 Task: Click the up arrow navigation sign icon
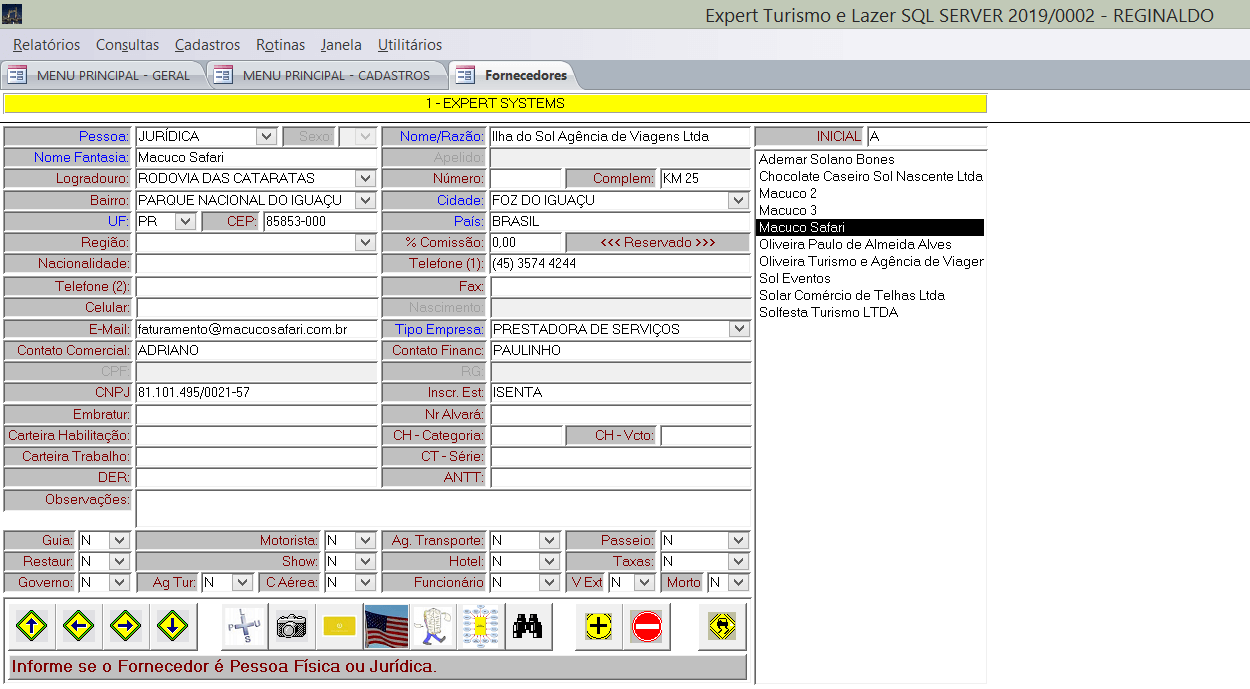click(31, 627)
